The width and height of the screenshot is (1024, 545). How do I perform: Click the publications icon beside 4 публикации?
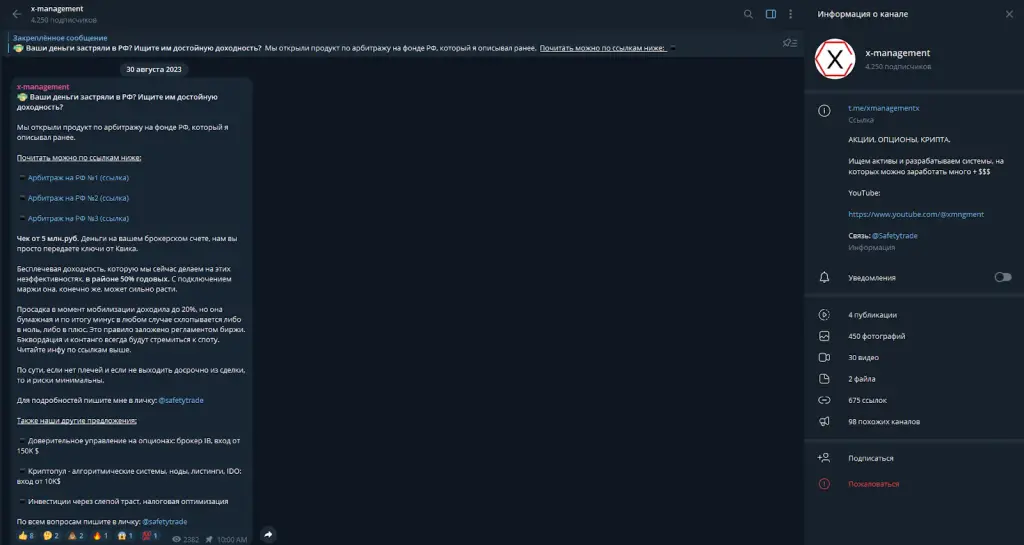[824, 315]
